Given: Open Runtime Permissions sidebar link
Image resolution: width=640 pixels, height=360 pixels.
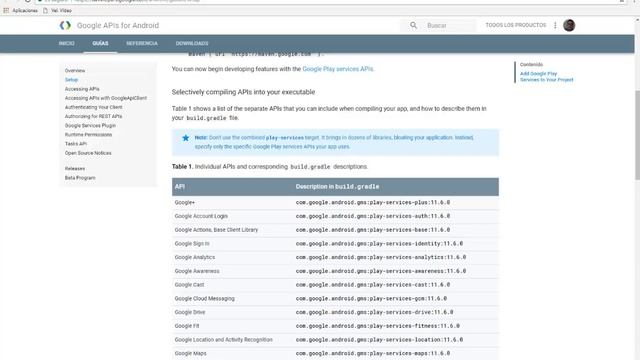Looking at the screenshot, I should (88, 135).
